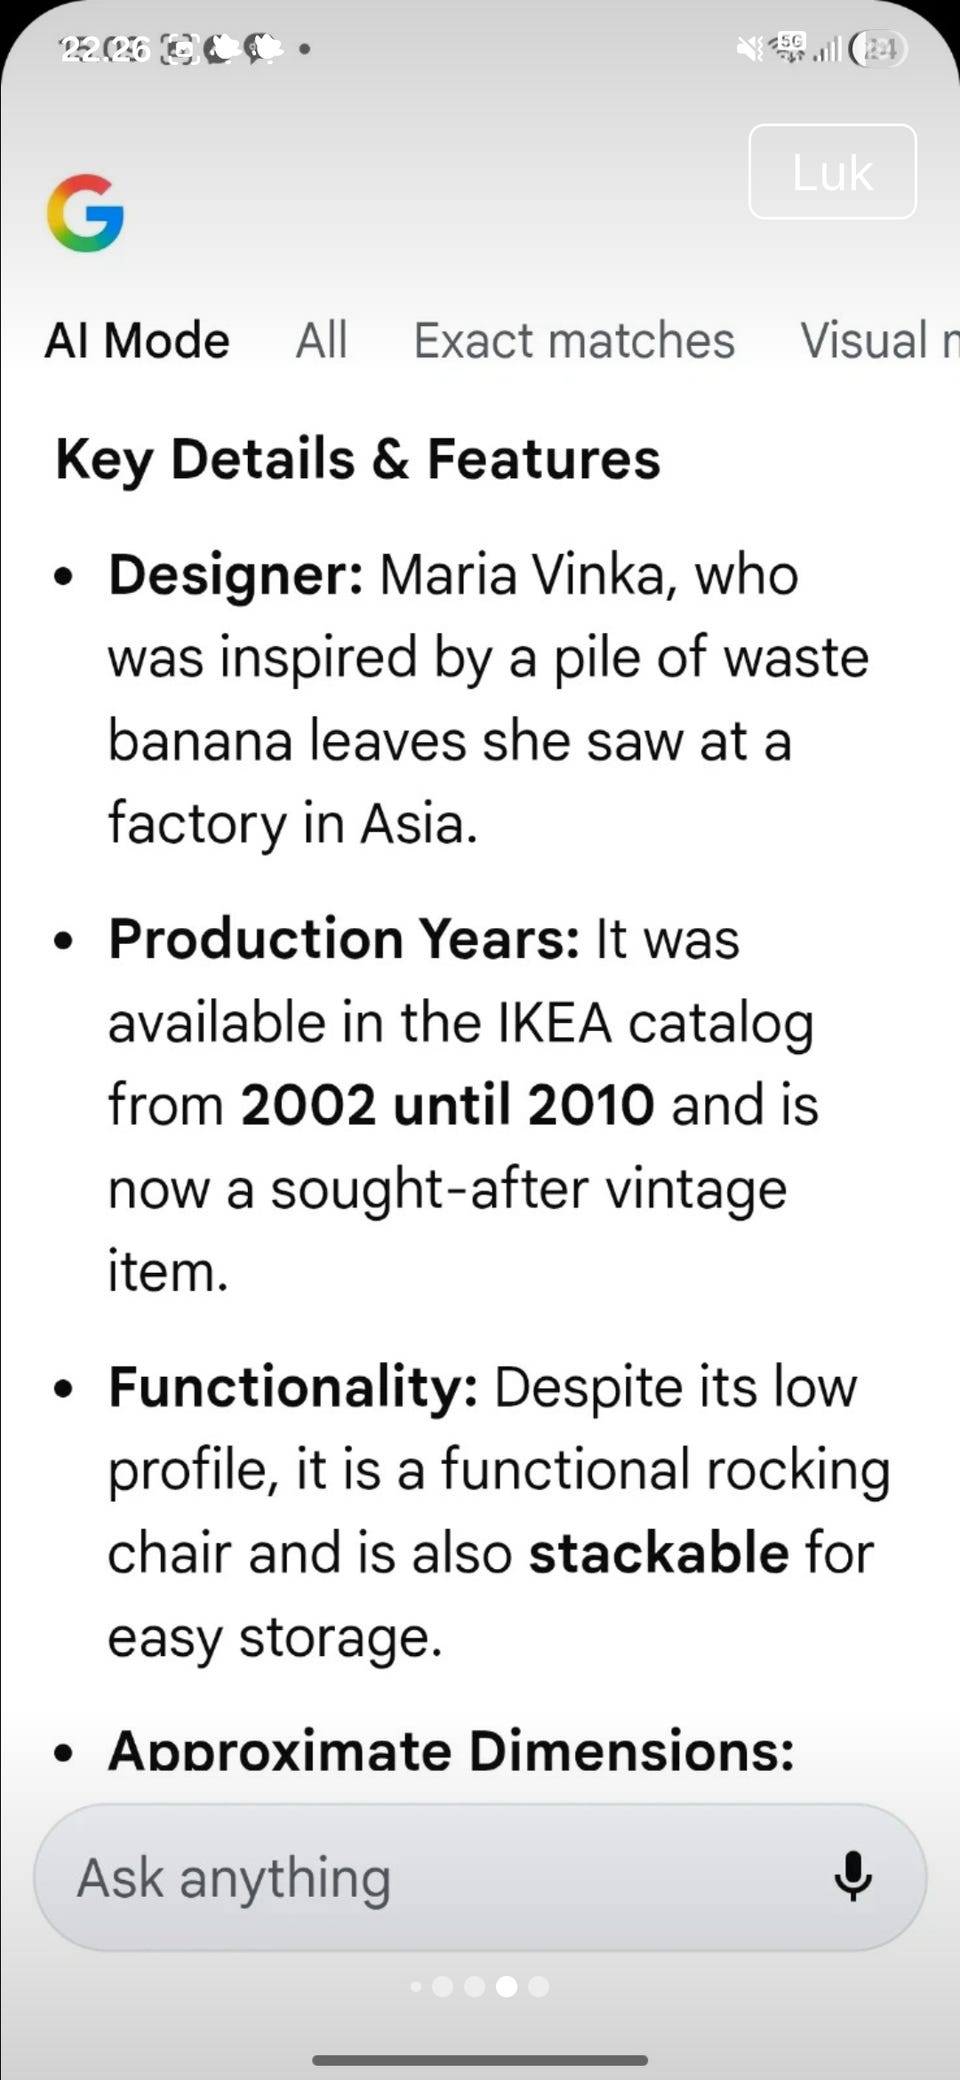Switch to the AI Mode tab
This screenshot has height=2080, width=960.
click(x=137, y=341)
